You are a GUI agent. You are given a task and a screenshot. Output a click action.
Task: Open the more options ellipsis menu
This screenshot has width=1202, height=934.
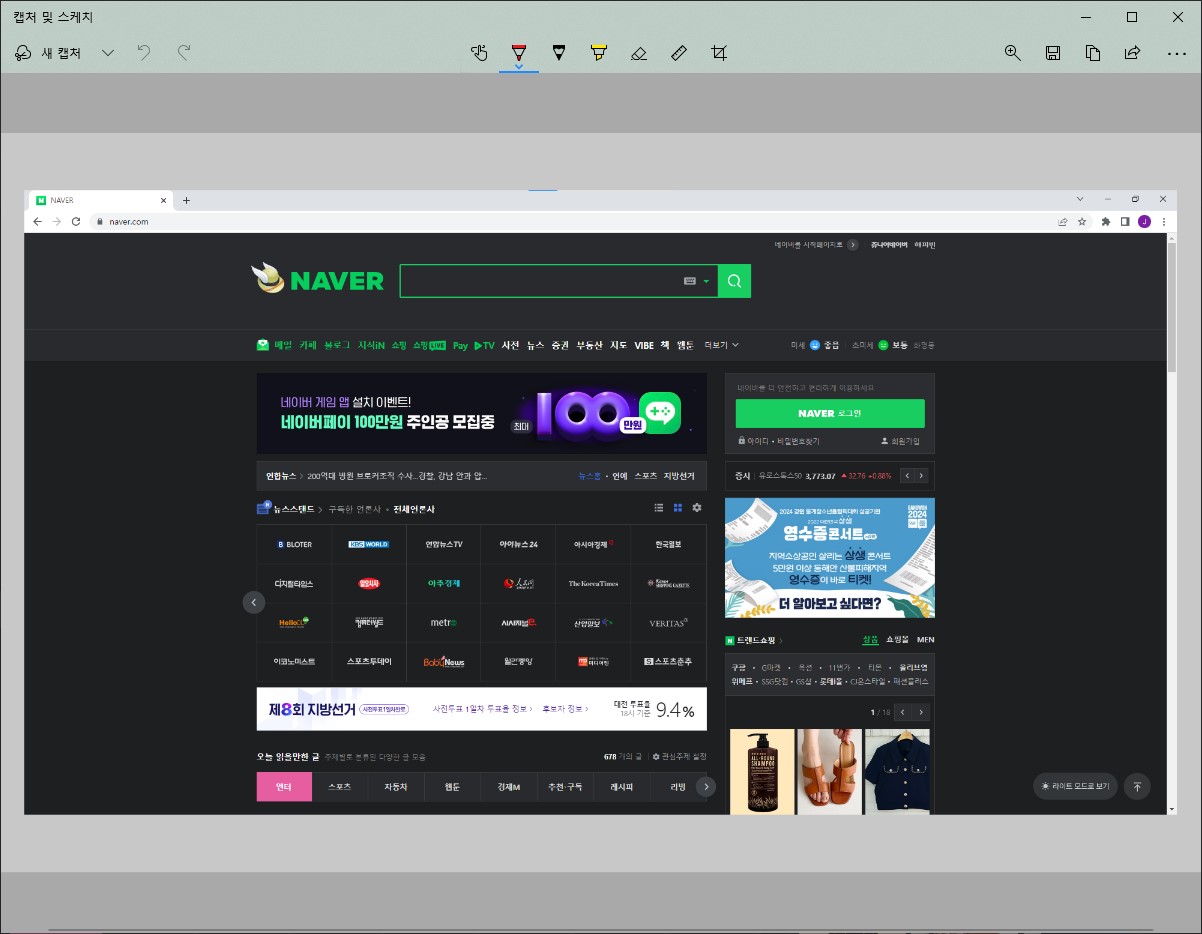1176,53
